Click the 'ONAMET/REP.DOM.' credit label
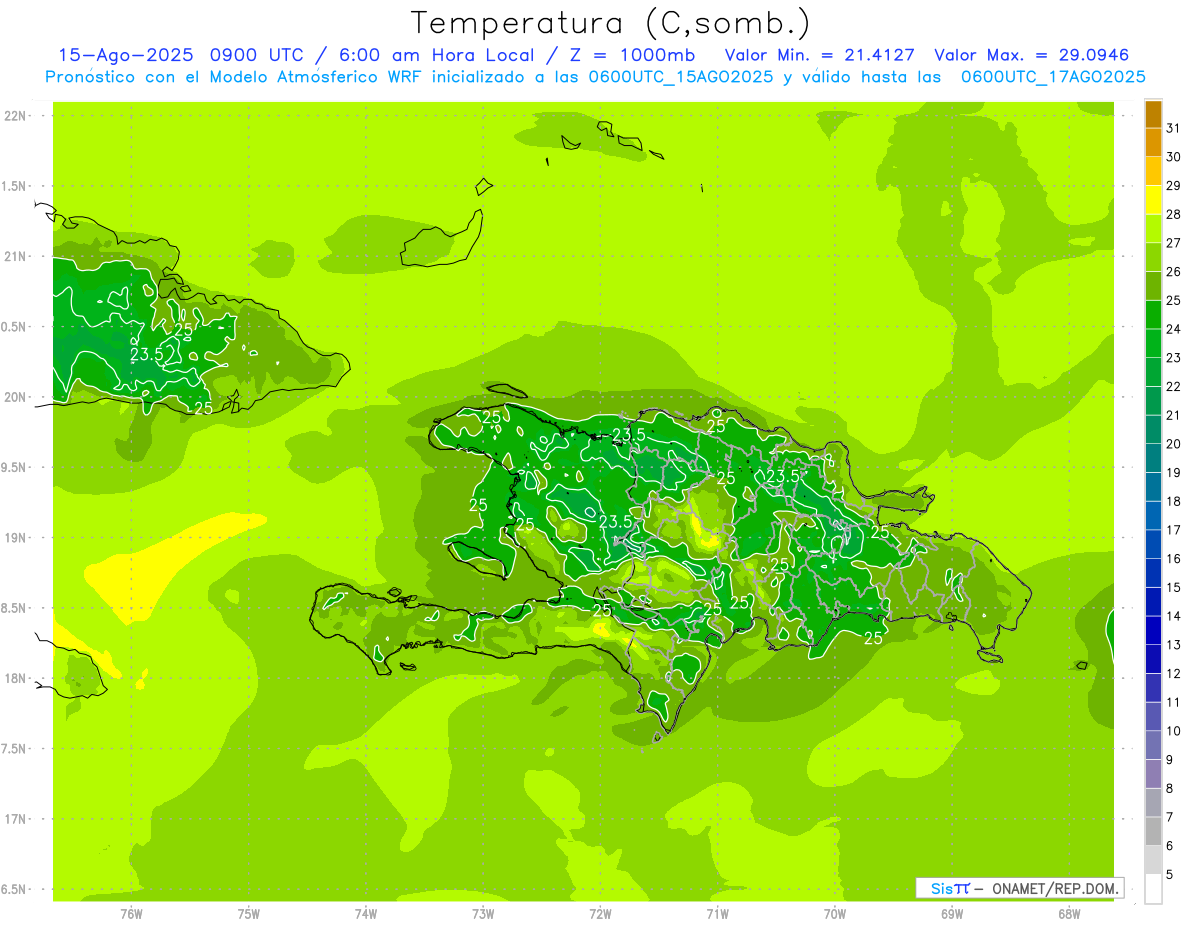Viewport: 1200px width, 927px height. pos(1056,888)
